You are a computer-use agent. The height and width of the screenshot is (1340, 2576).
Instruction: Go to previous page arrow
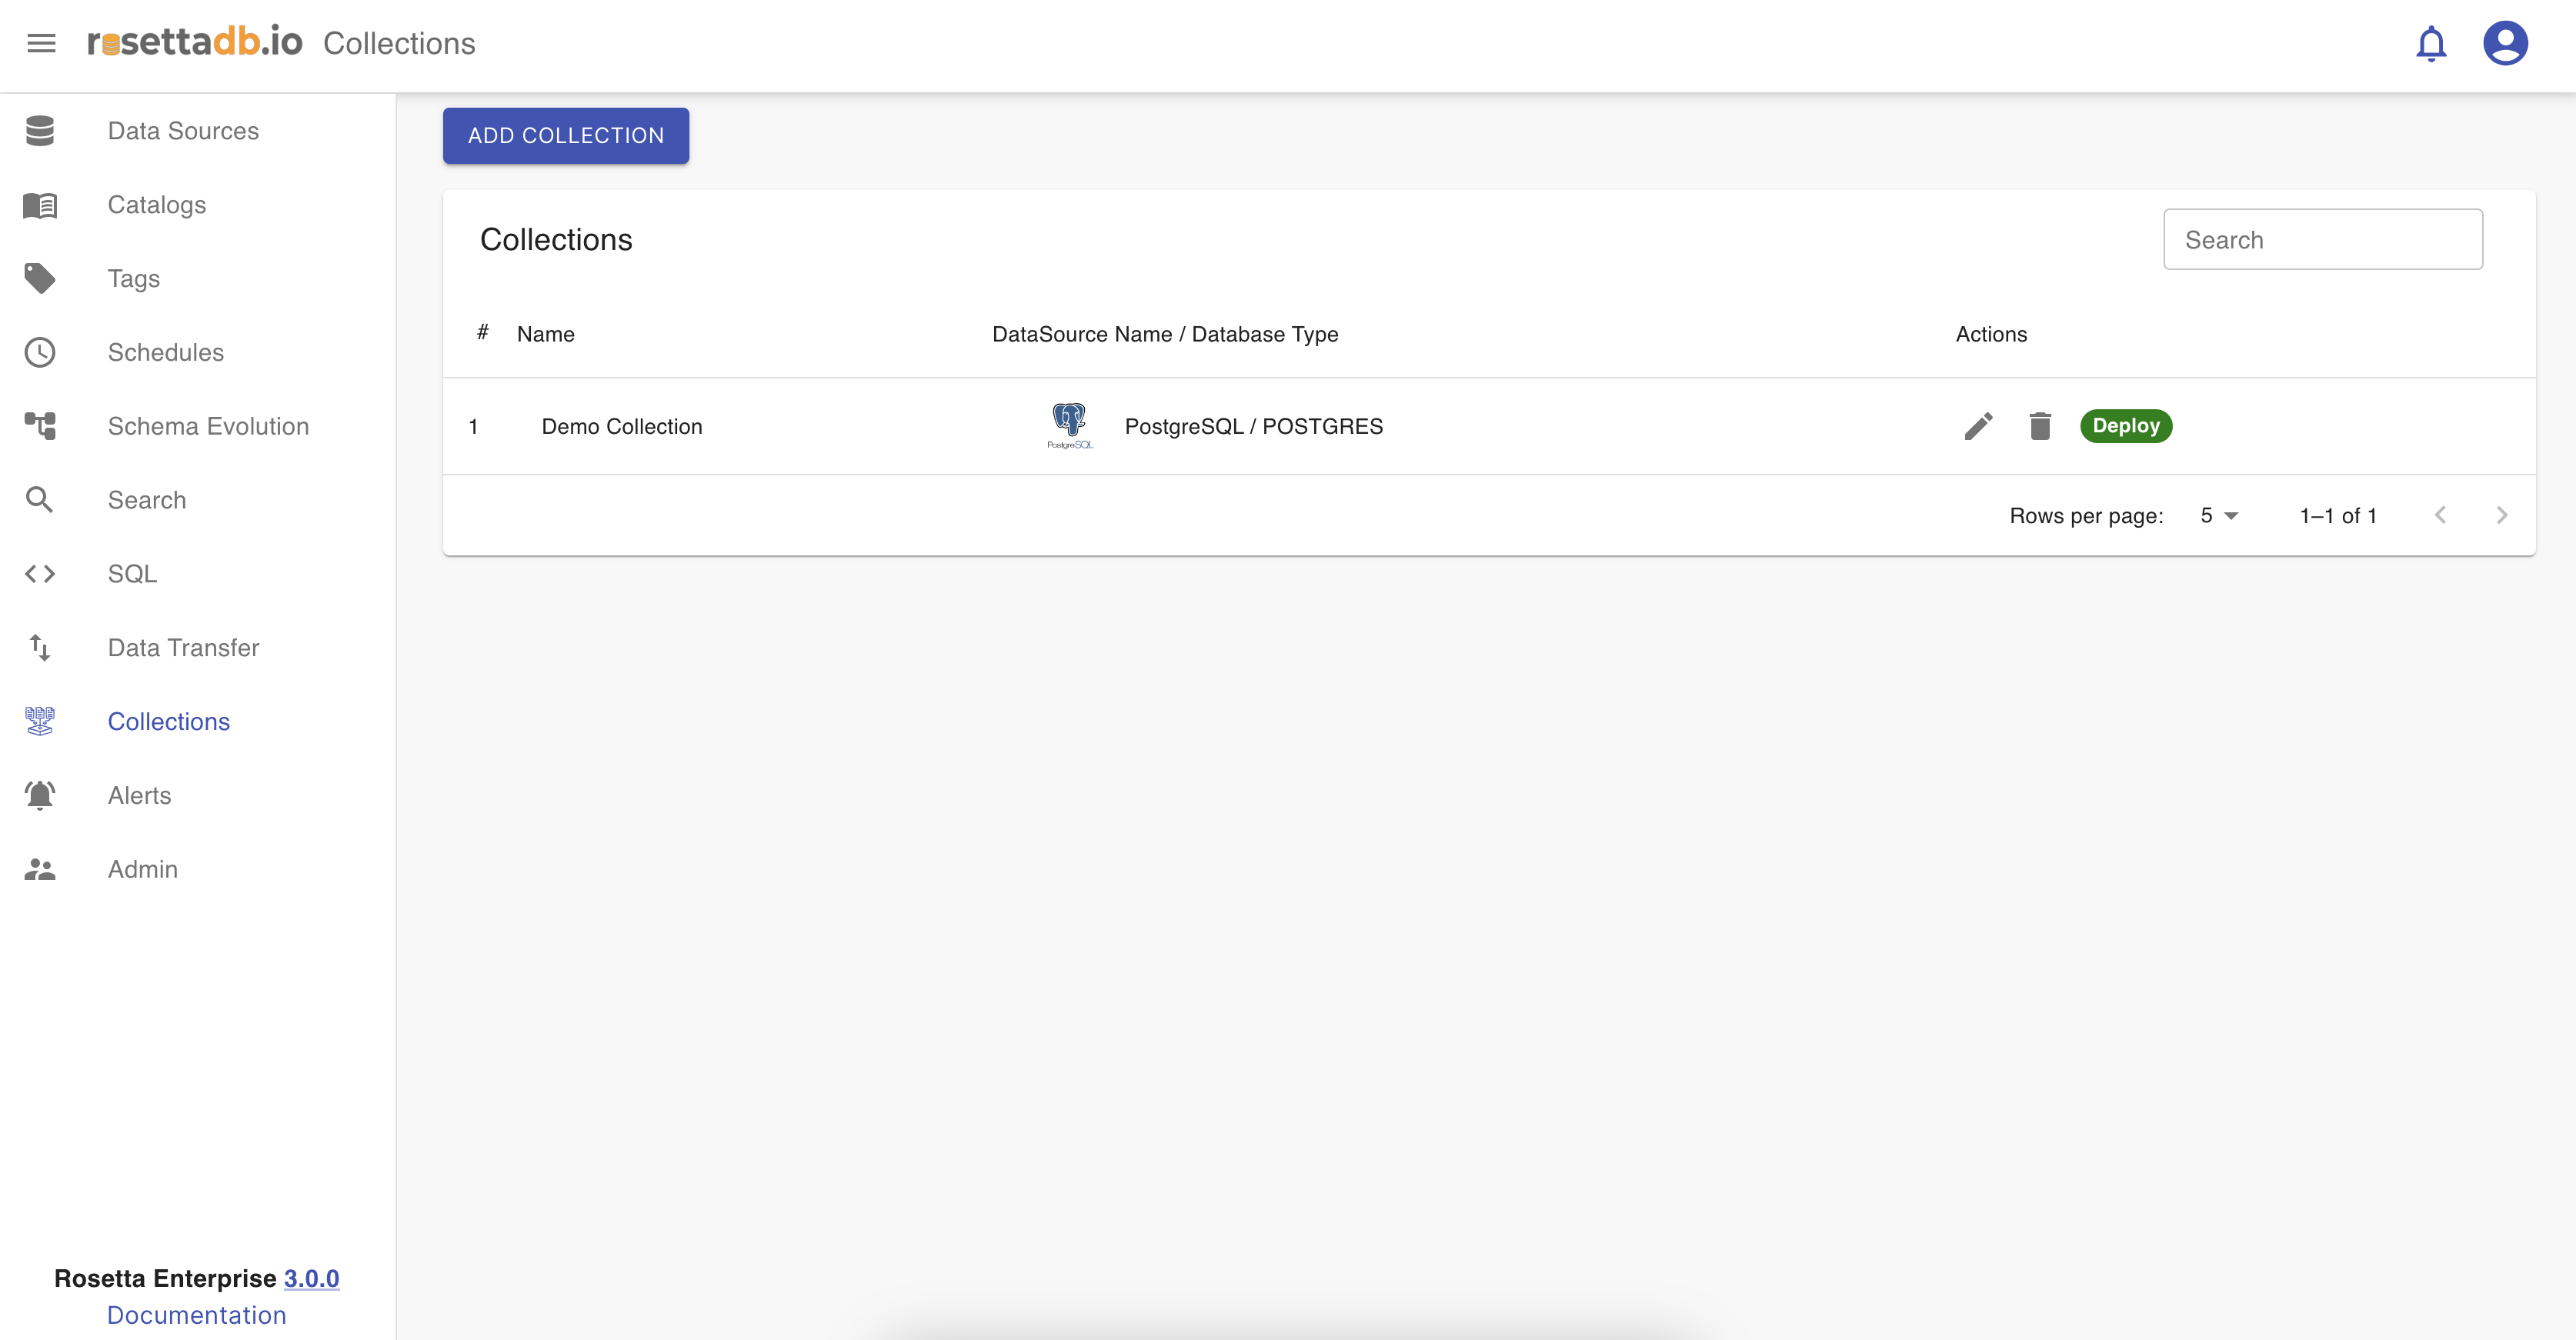click(2440, 515)
